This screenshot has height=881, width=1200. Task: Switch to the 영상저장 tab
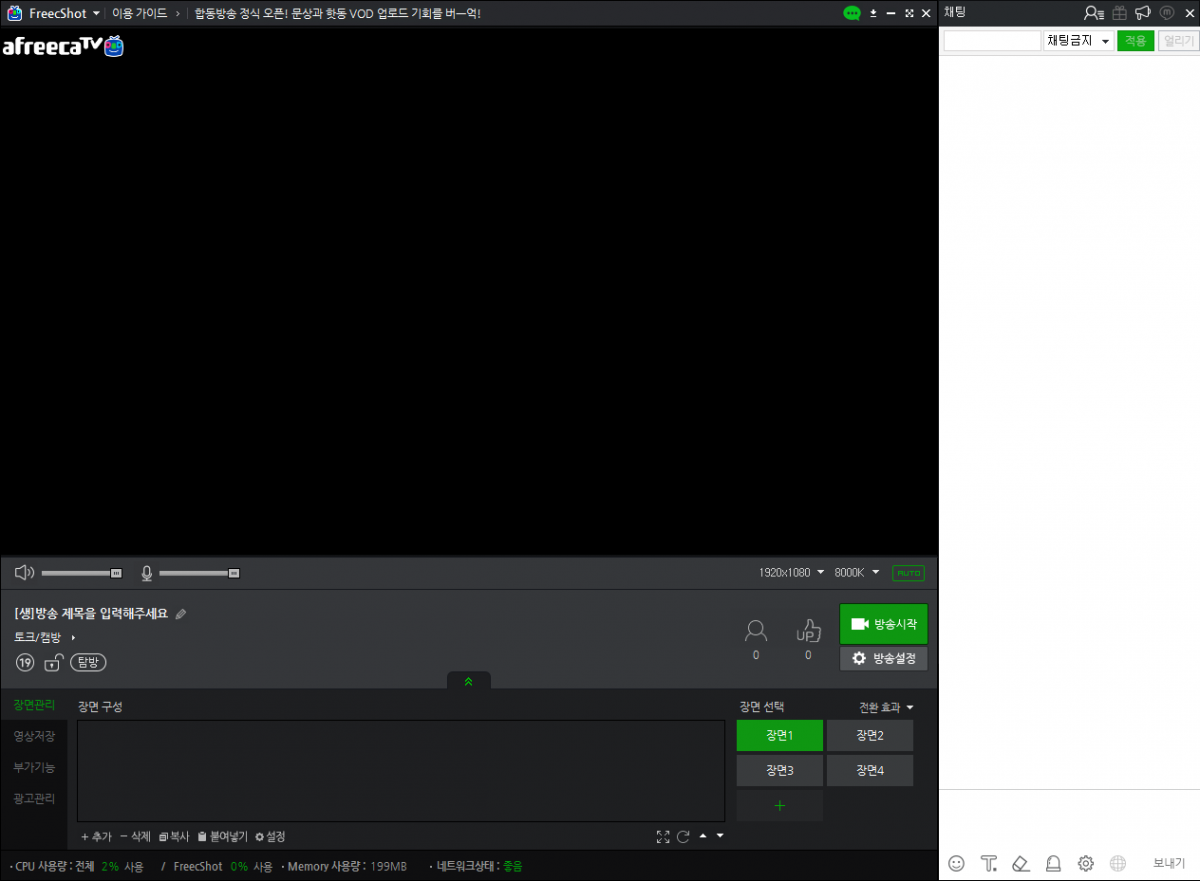pyautogui.click(x=34, y=736)
